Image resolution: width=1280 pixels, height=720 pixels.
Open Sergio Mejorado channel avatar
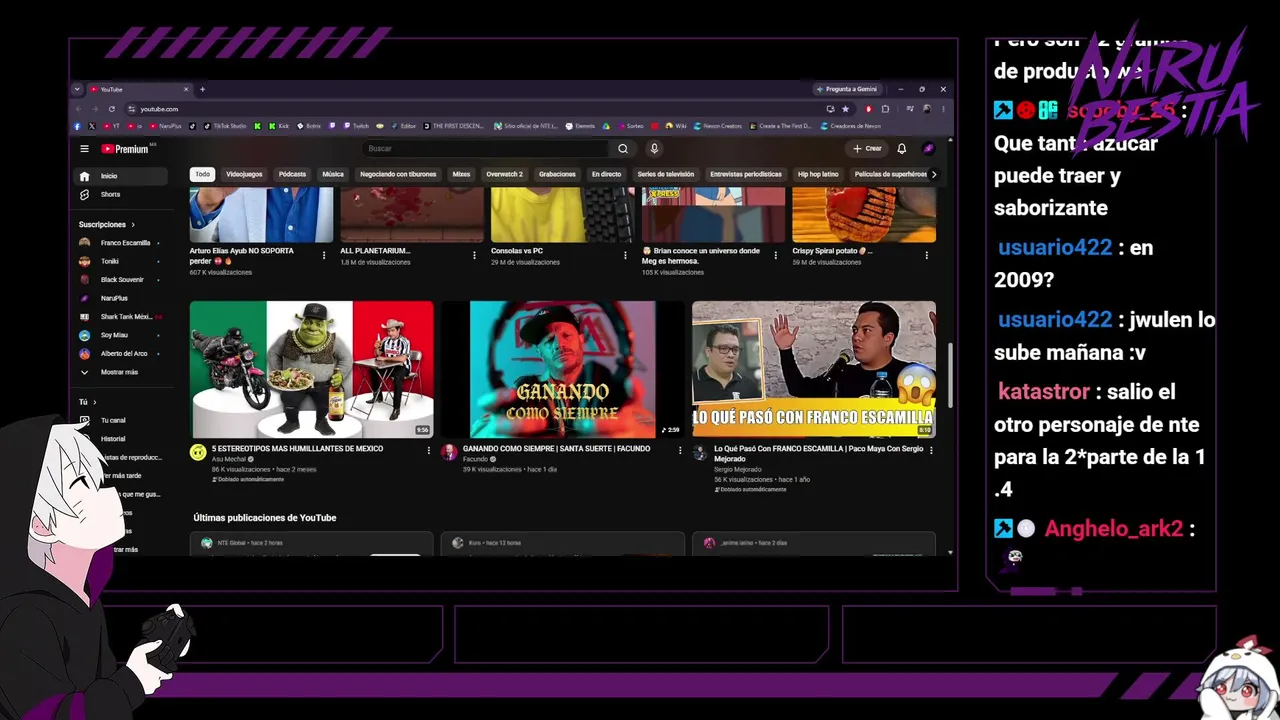click(x=700, y=452)
